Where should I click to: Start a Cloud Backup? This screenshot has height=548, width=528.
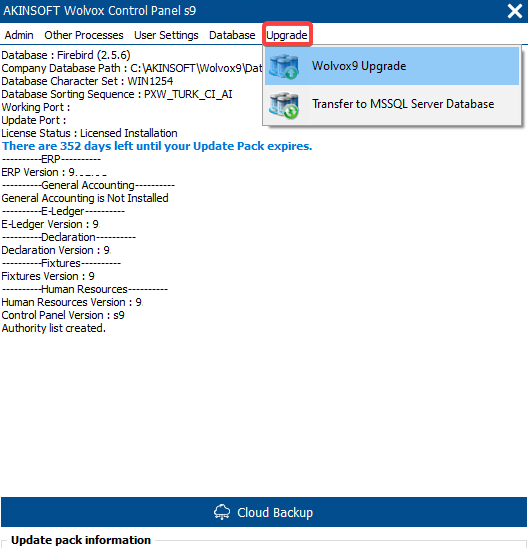pyautogui.click(x=264, y=512)
